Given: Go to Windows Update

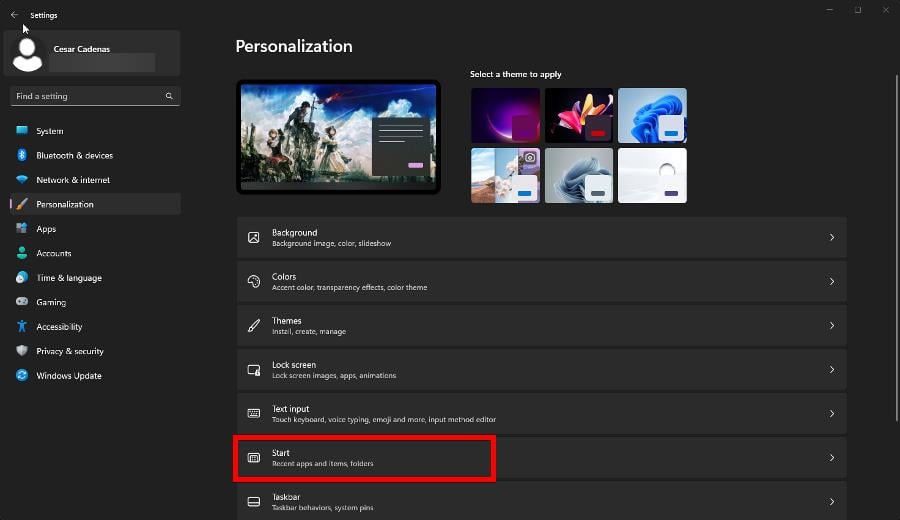Looking at the screenshot, I should [95, 375].
